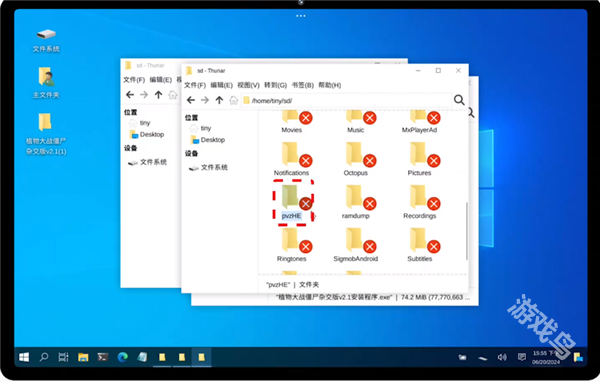Click the front window vertical scrollbar
The height and width of the screenshot is (381, 600).
click(466, 231)
